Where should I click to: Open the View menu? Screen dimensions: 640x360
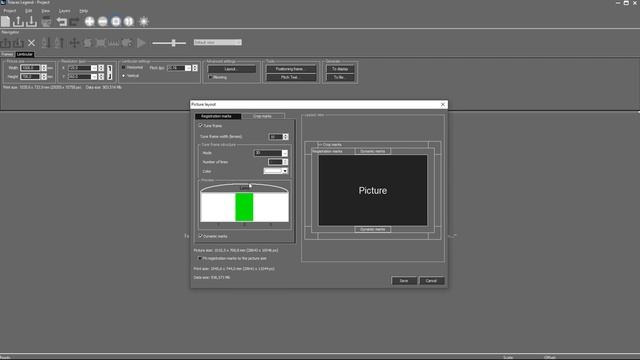46,11
